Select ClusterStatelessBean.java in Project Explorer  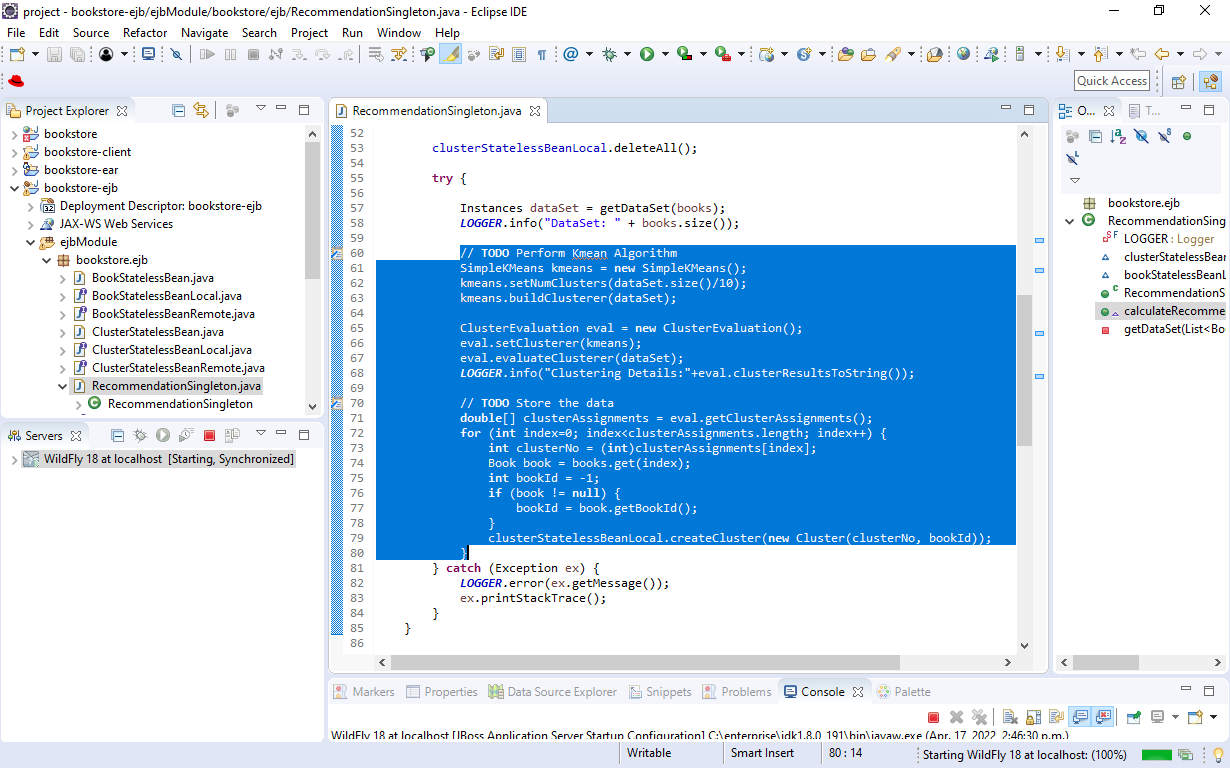point(148,332)
